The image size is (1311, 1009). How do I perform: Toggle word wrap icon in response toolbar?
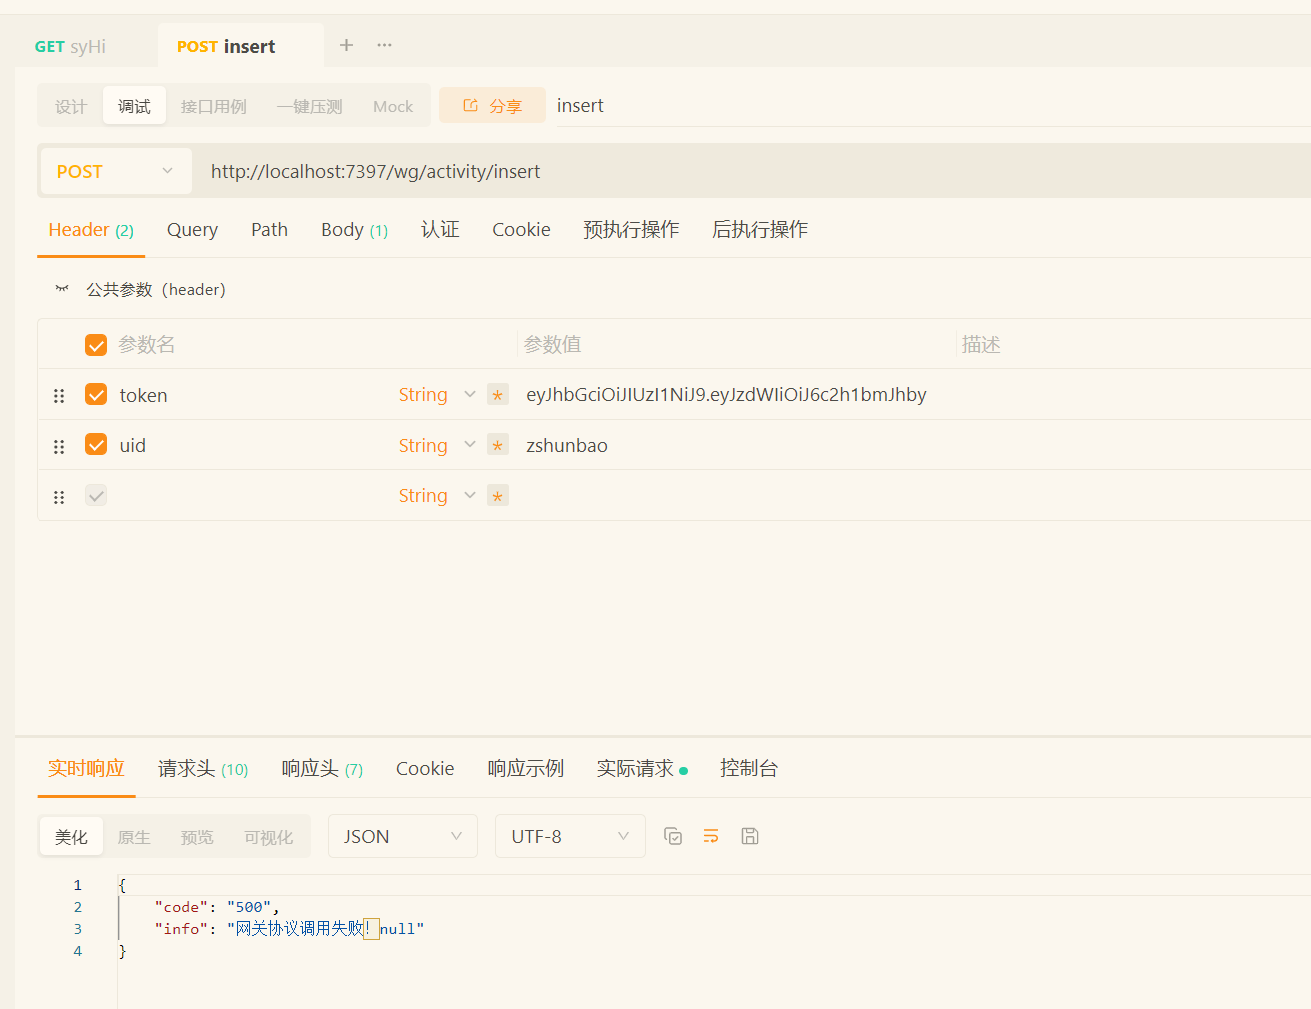(x=711, y=836)
